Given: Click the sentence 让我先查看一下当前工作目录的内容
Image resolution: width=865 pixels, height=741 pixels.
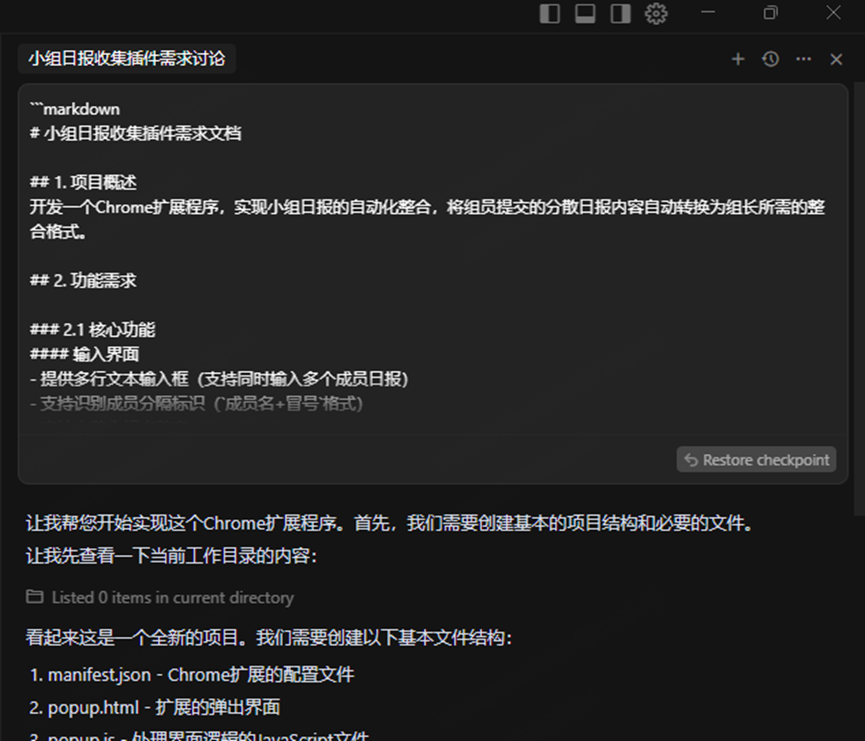Looking at the screenshot, I should pyautogui.click(x=172, y=556).
